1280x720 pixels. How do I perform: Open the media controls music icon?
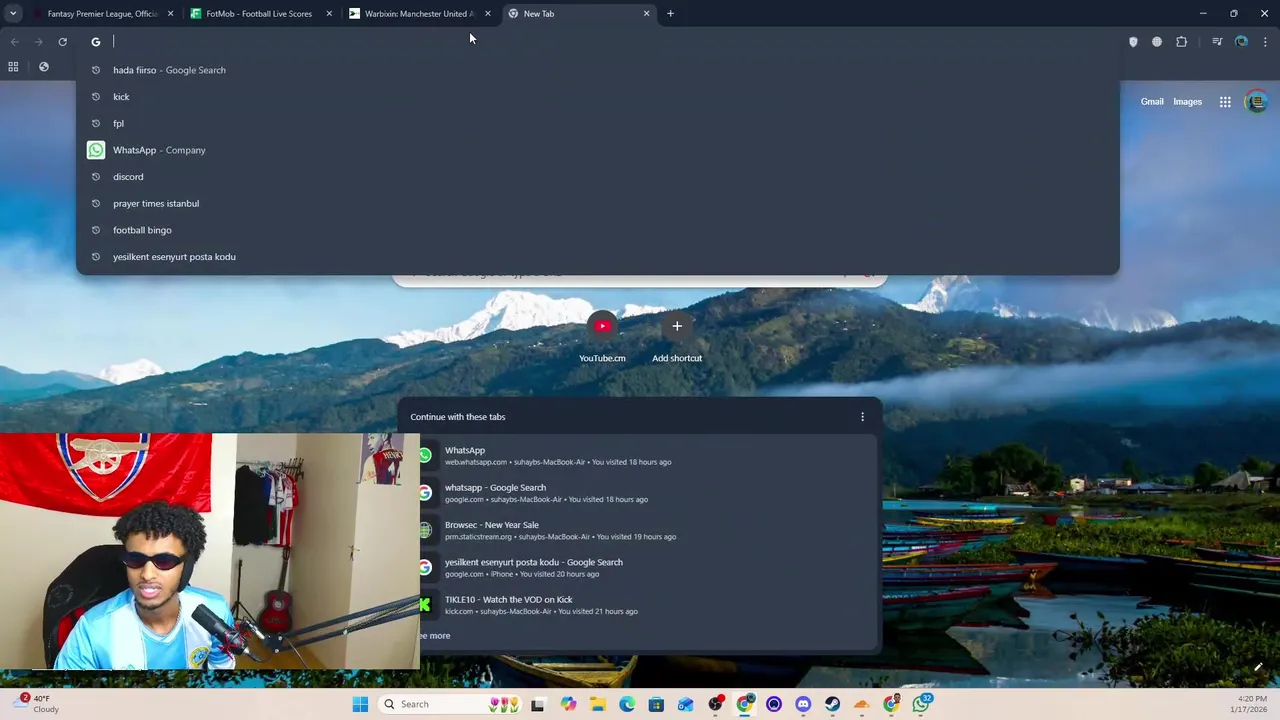(x=1217, y=42)
